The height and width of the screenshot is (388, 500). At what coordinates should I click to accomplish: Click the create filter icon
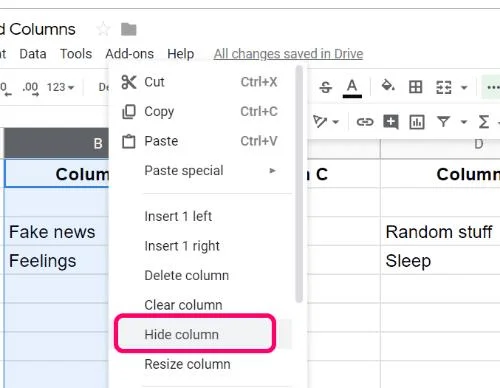443,122
